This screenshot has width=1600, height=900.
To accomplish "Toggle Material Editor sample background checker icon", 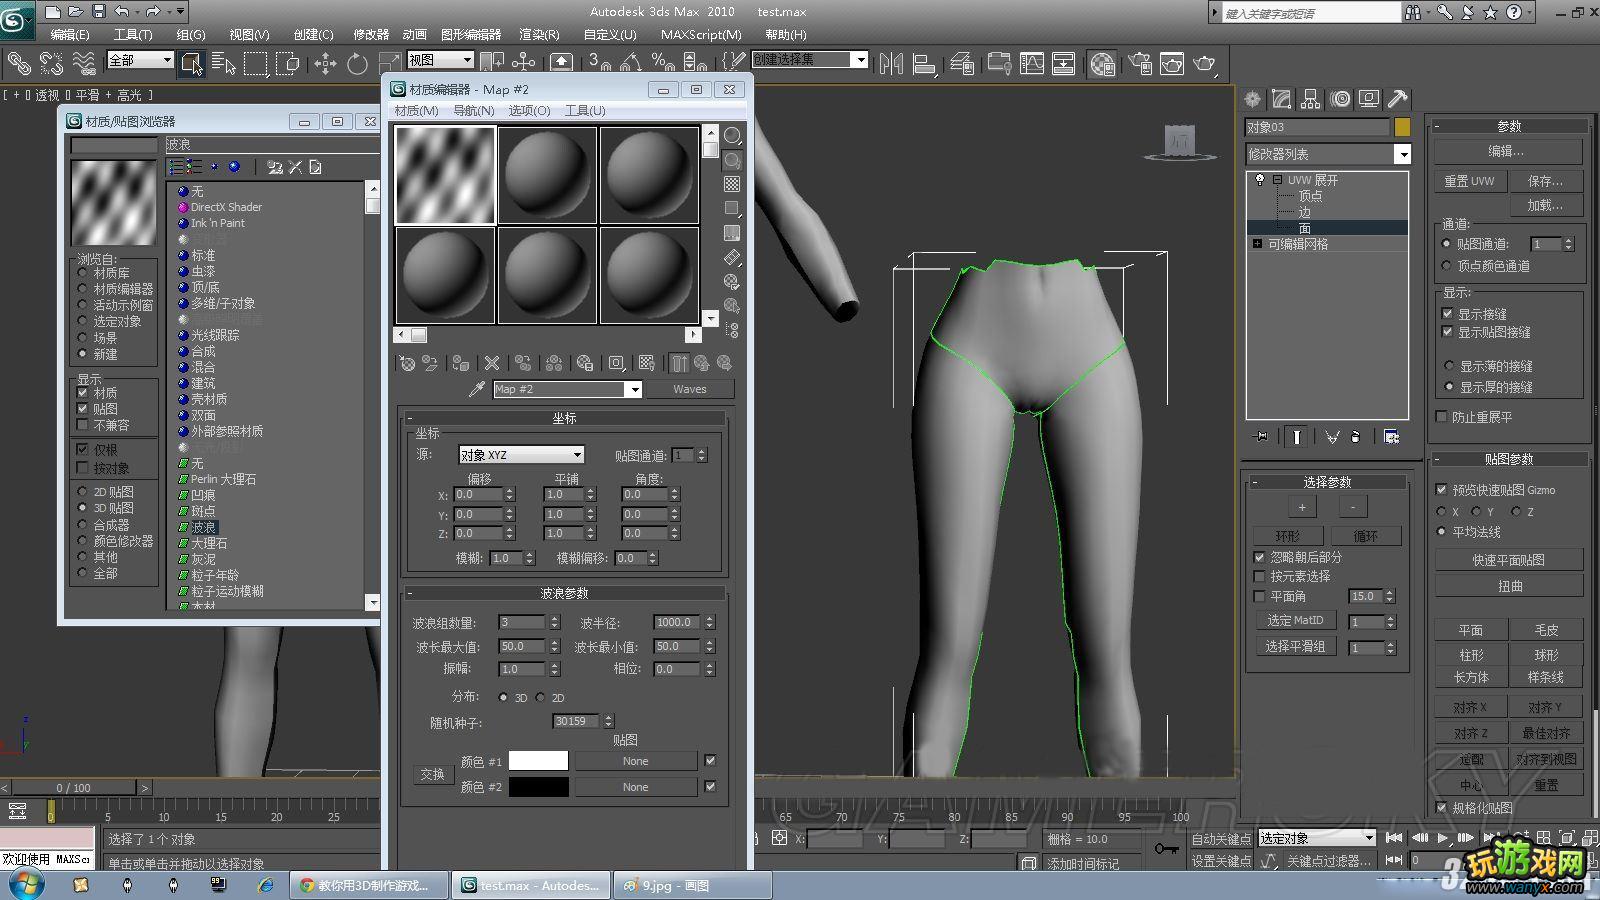I will [x=732, y=184].
